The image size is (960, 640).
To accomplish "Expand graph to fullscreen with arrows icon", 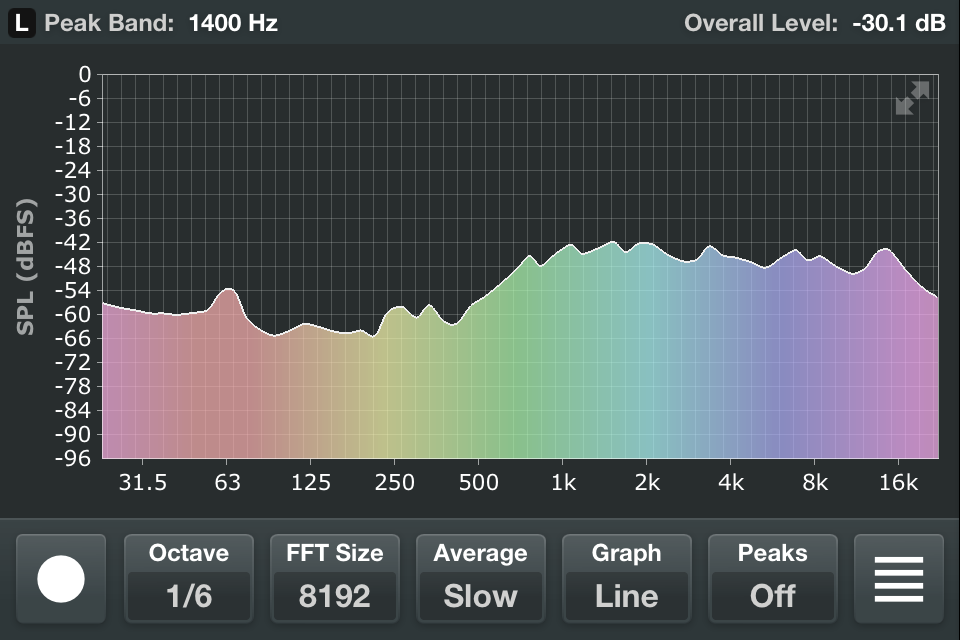I will pyautogui.click(x=912, y=98).
